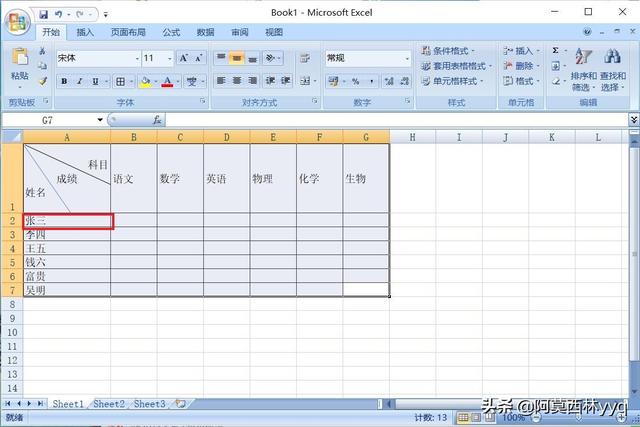Toggle Underline formatting
The height and width of the screenshot is (427, 640).
(x=95, y=81)
